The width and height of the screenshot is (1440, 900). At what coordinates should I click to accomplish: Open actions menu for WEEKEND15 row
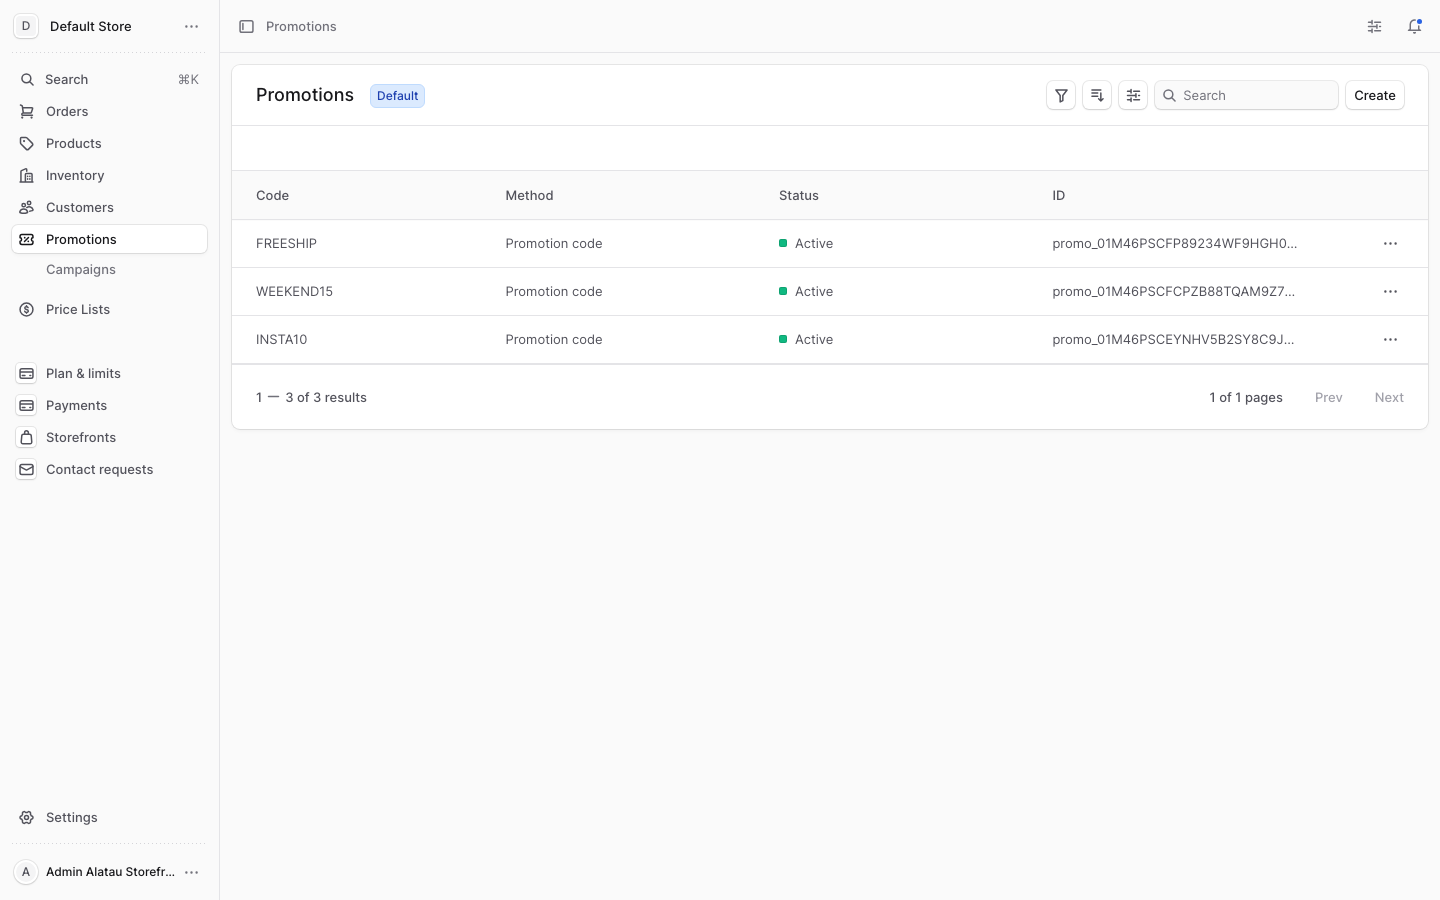[1390, 292]
